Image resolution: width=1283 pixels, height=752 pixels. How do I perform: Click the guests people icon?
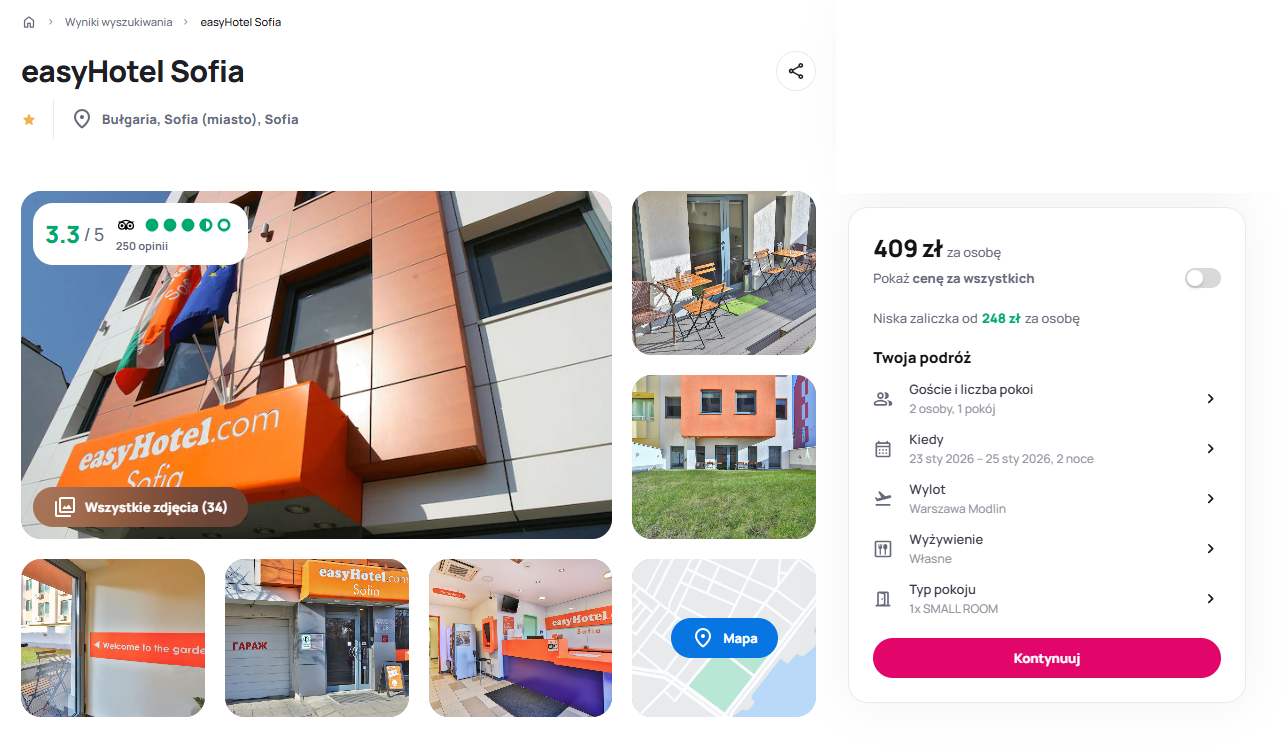tap(883, 399)
